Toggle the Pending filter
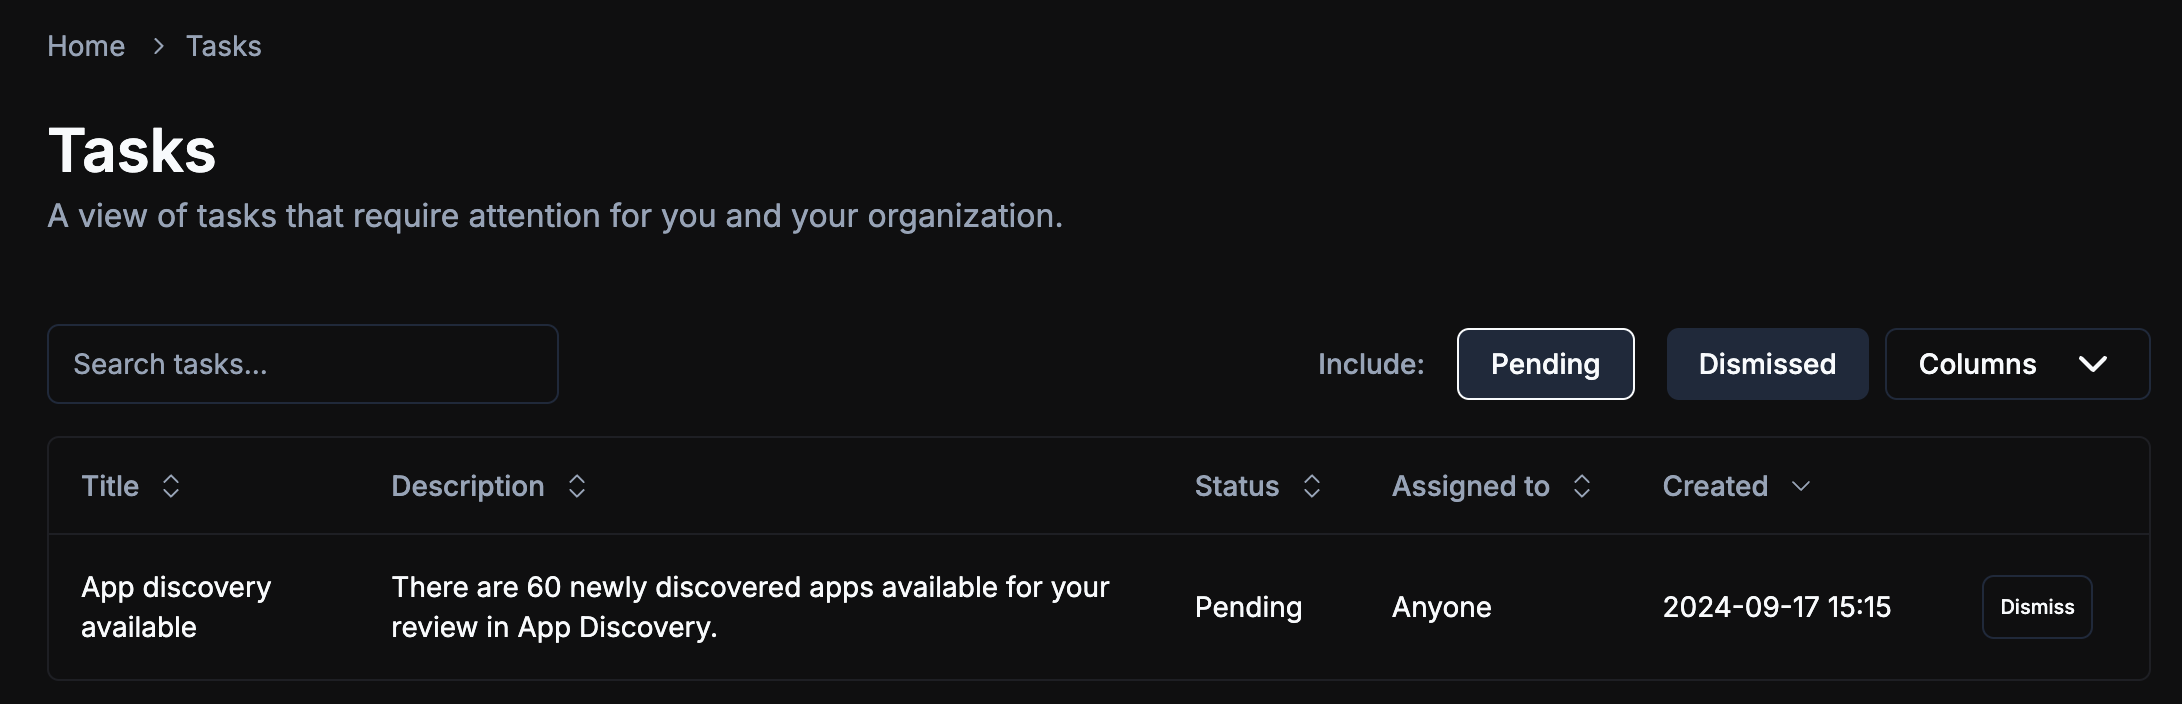 point(1545,364)
